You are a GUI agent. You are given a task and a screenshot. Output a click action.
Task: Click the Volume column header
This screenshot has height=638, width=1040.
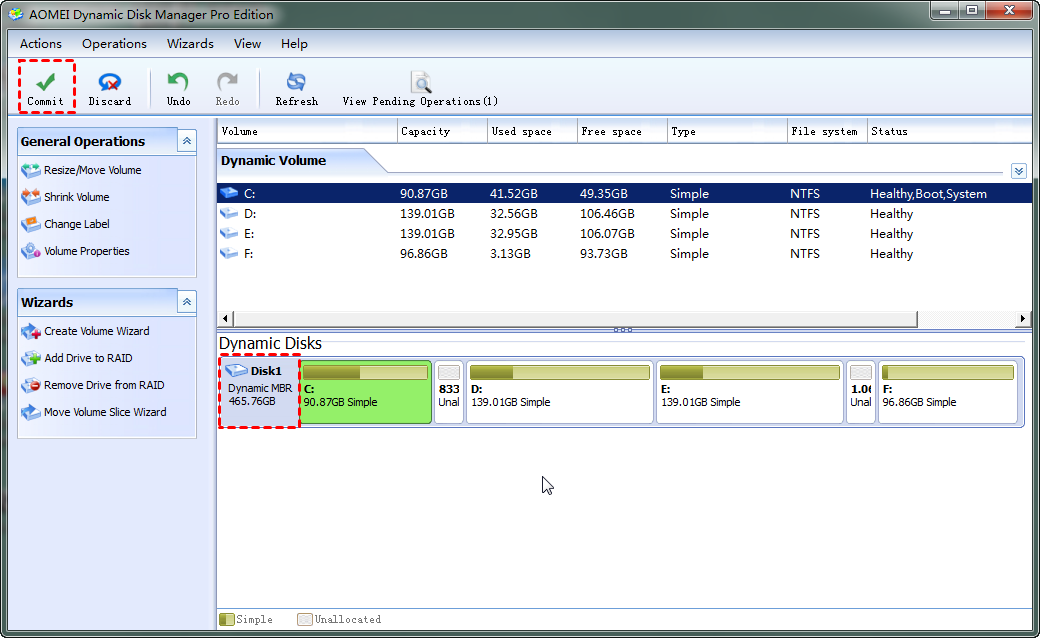307,131
